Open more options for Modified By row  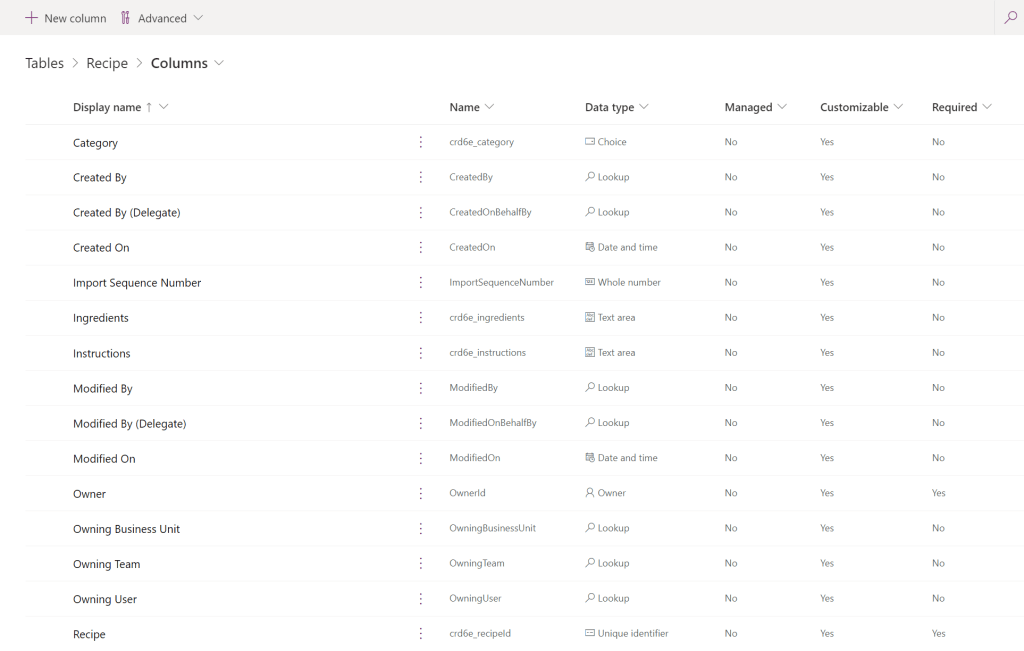421,388
